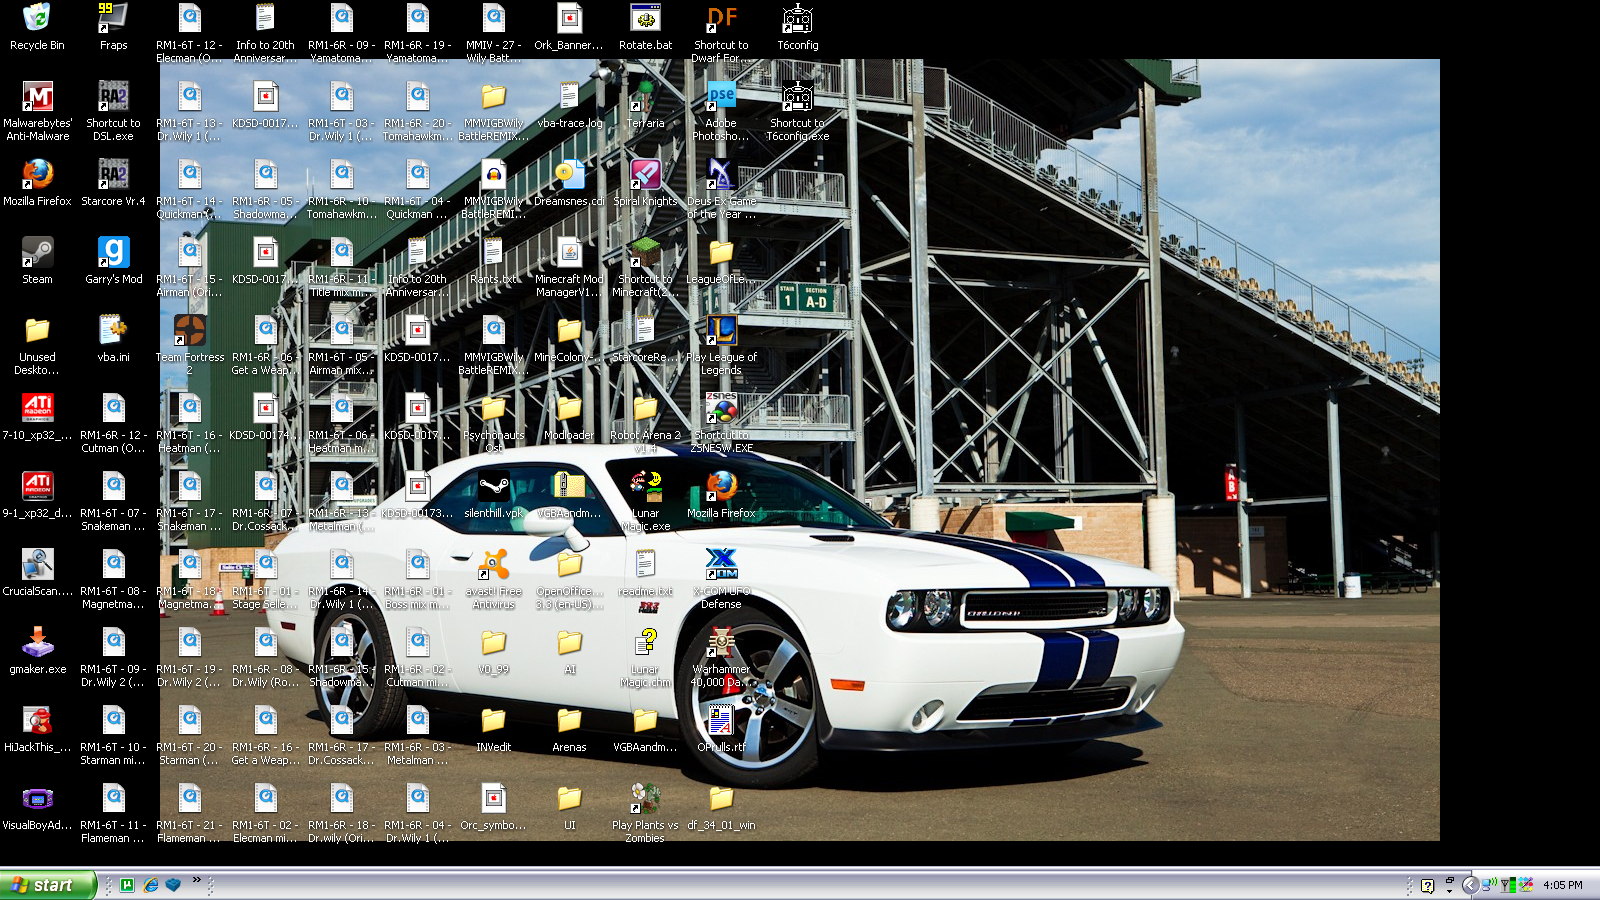
Task: Launch Play League of Legends icon
Action: pos(721,331)
